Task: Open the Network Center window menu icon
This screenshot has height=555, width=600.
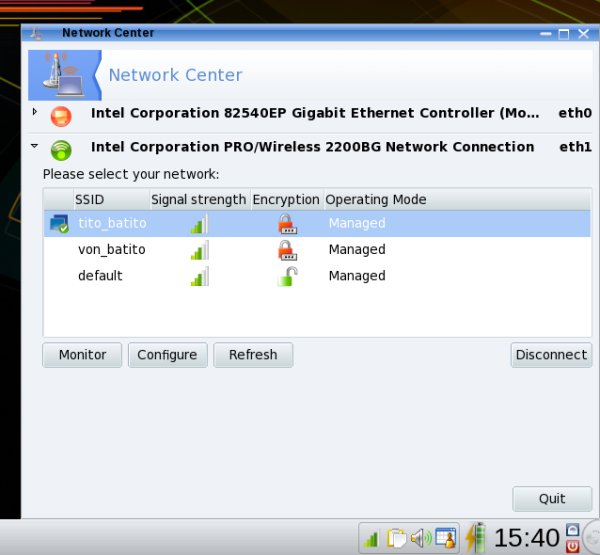Action: pos(37,34)
